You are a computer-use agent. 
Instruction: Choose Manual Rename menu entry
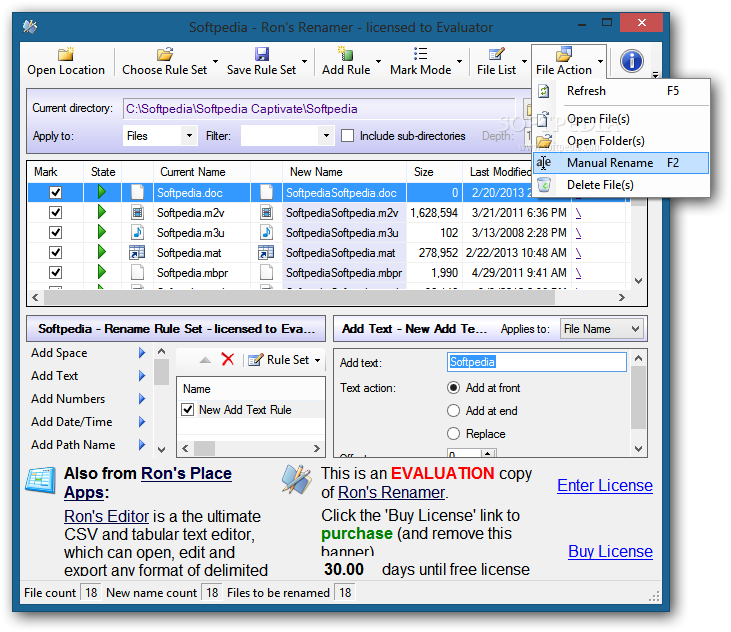pyautogui.click(x=621, y=163)
